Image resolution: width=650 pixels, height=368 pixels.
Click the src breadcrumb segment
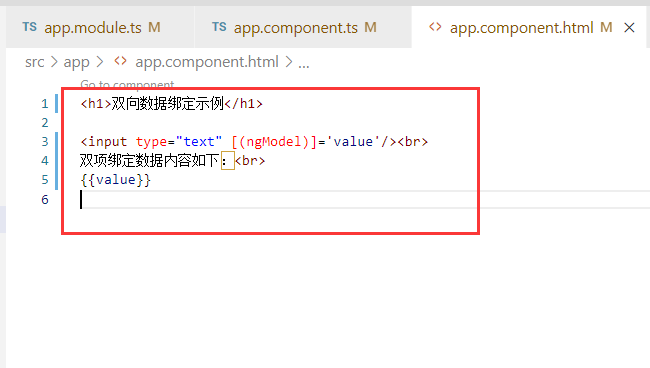click(34, 62)
